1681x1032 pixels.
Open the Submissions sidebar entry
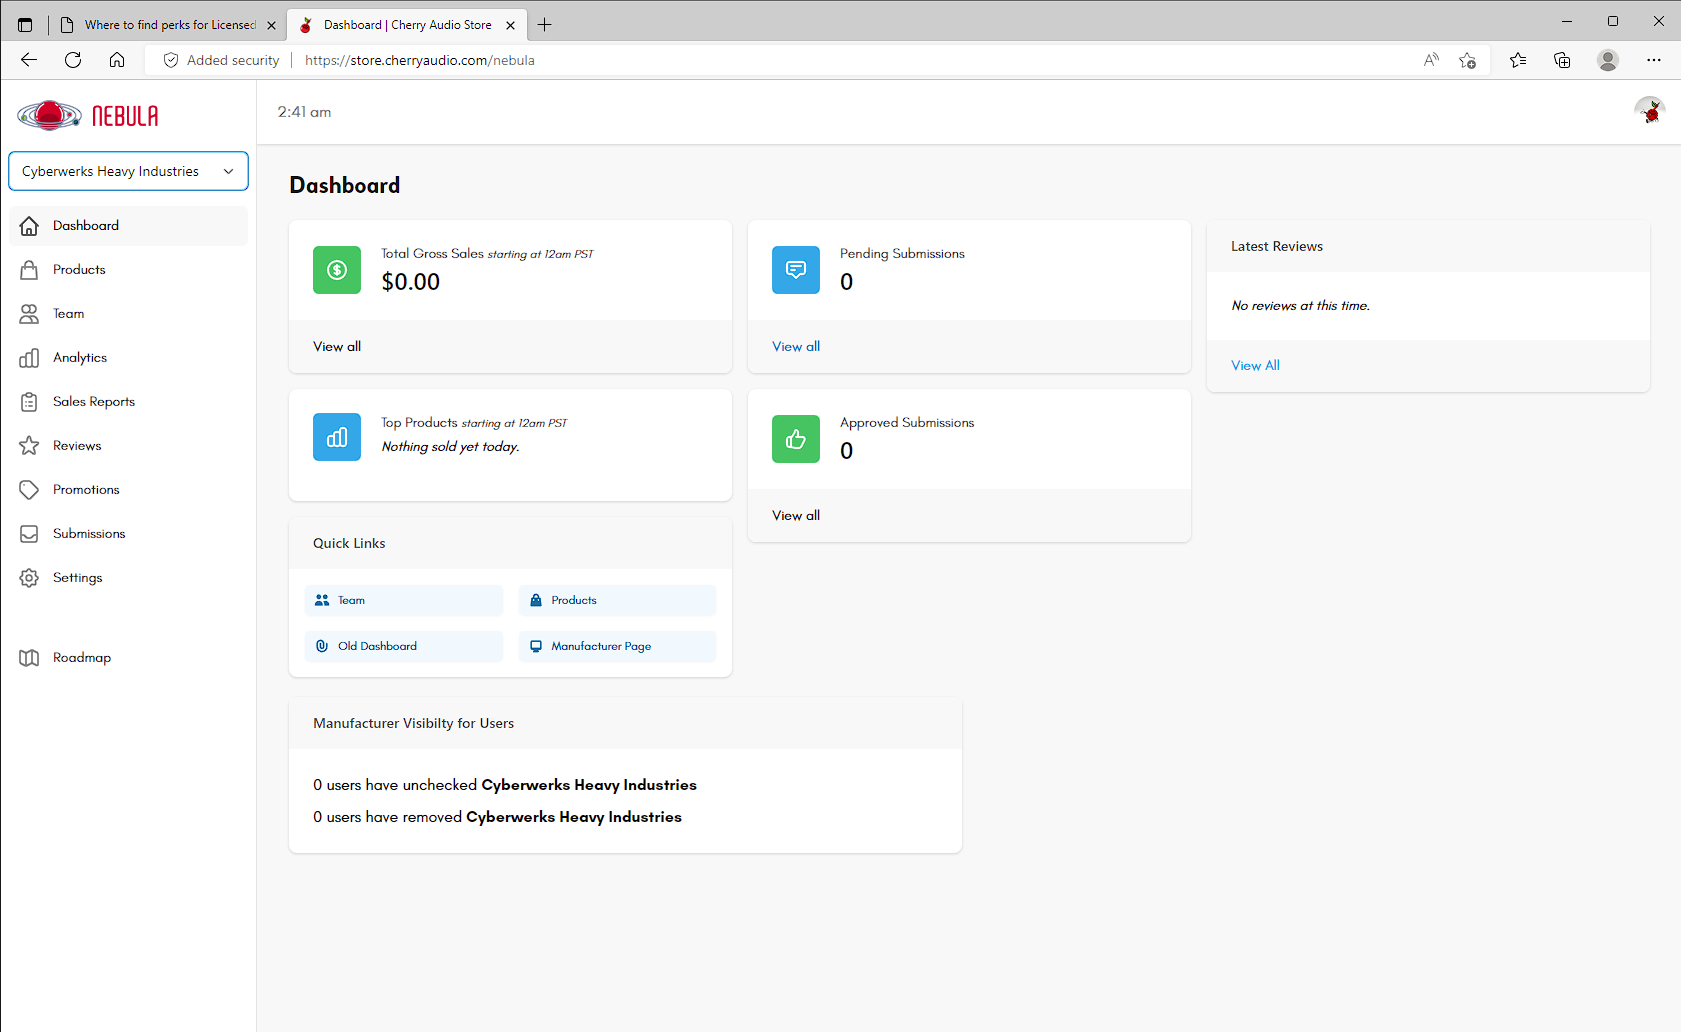point(128,534)
